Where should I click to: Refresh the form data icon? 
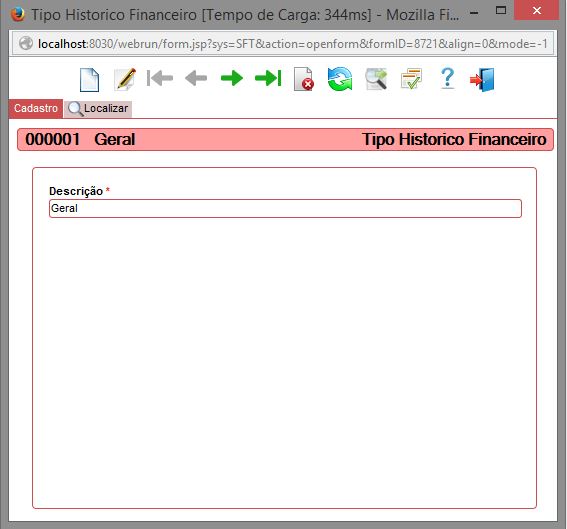coord(340,79)
